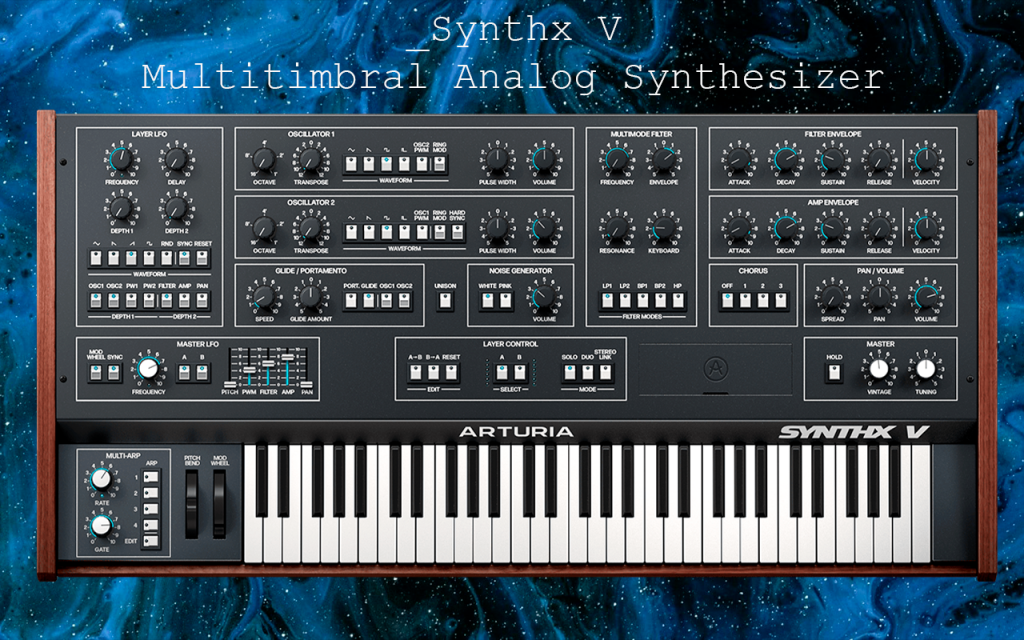Toggle Layer LFO routing to FILTER
This screenshot has width=1024, height=640.
pos(167,300)
